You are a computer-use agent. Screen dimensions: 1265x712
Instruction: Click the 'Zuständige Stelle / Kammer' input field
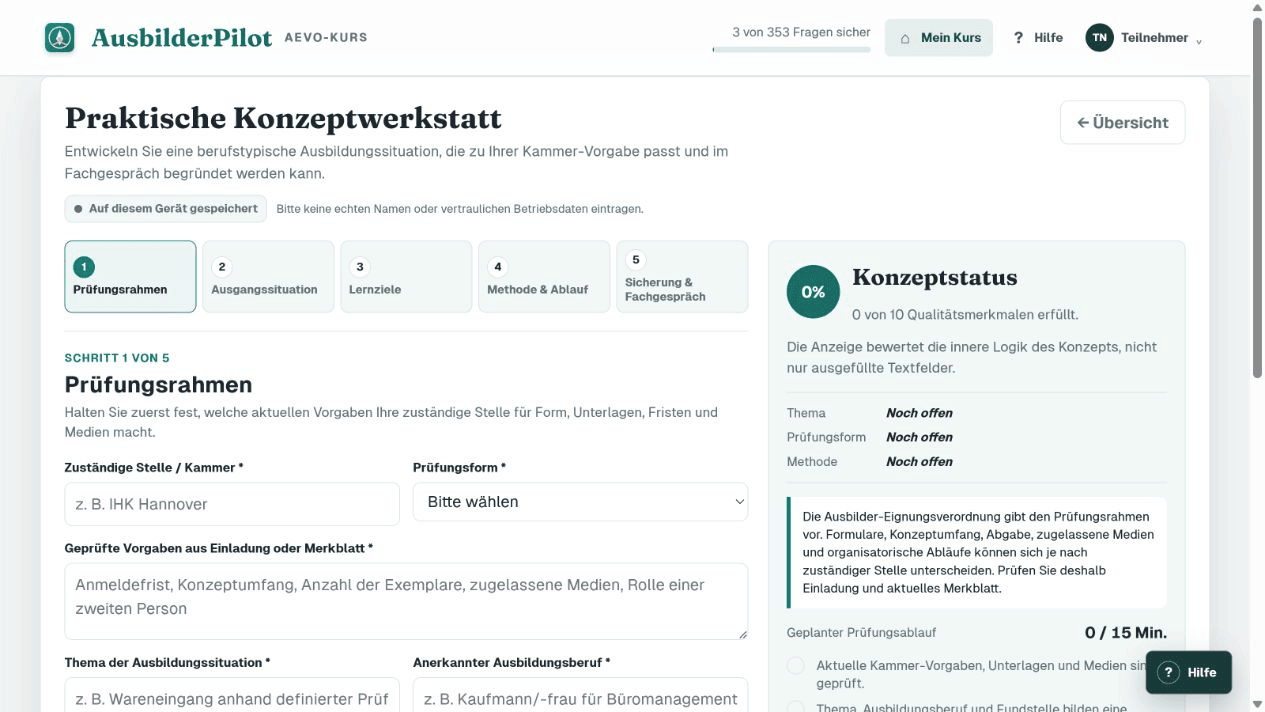[x=232, y=504]
